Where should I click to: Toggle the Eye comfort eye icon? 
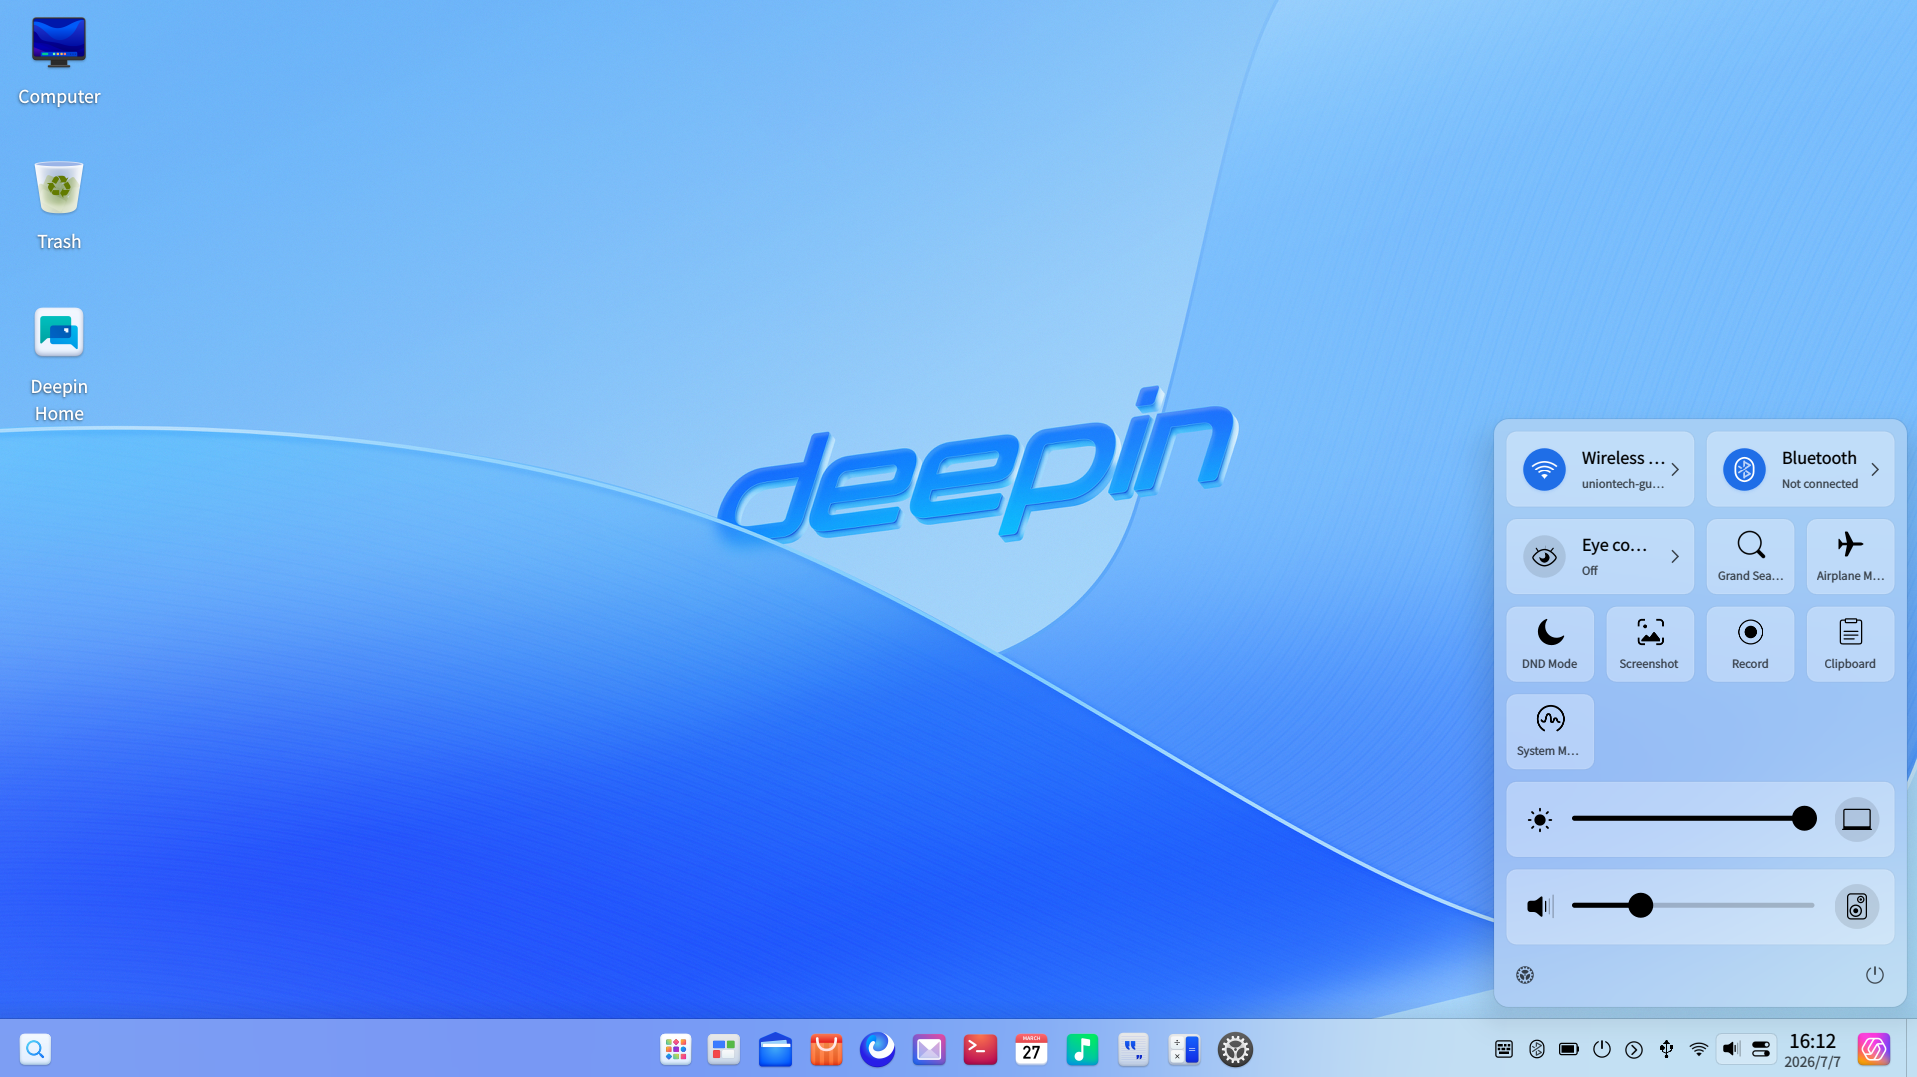click(x=1544, y=557)
